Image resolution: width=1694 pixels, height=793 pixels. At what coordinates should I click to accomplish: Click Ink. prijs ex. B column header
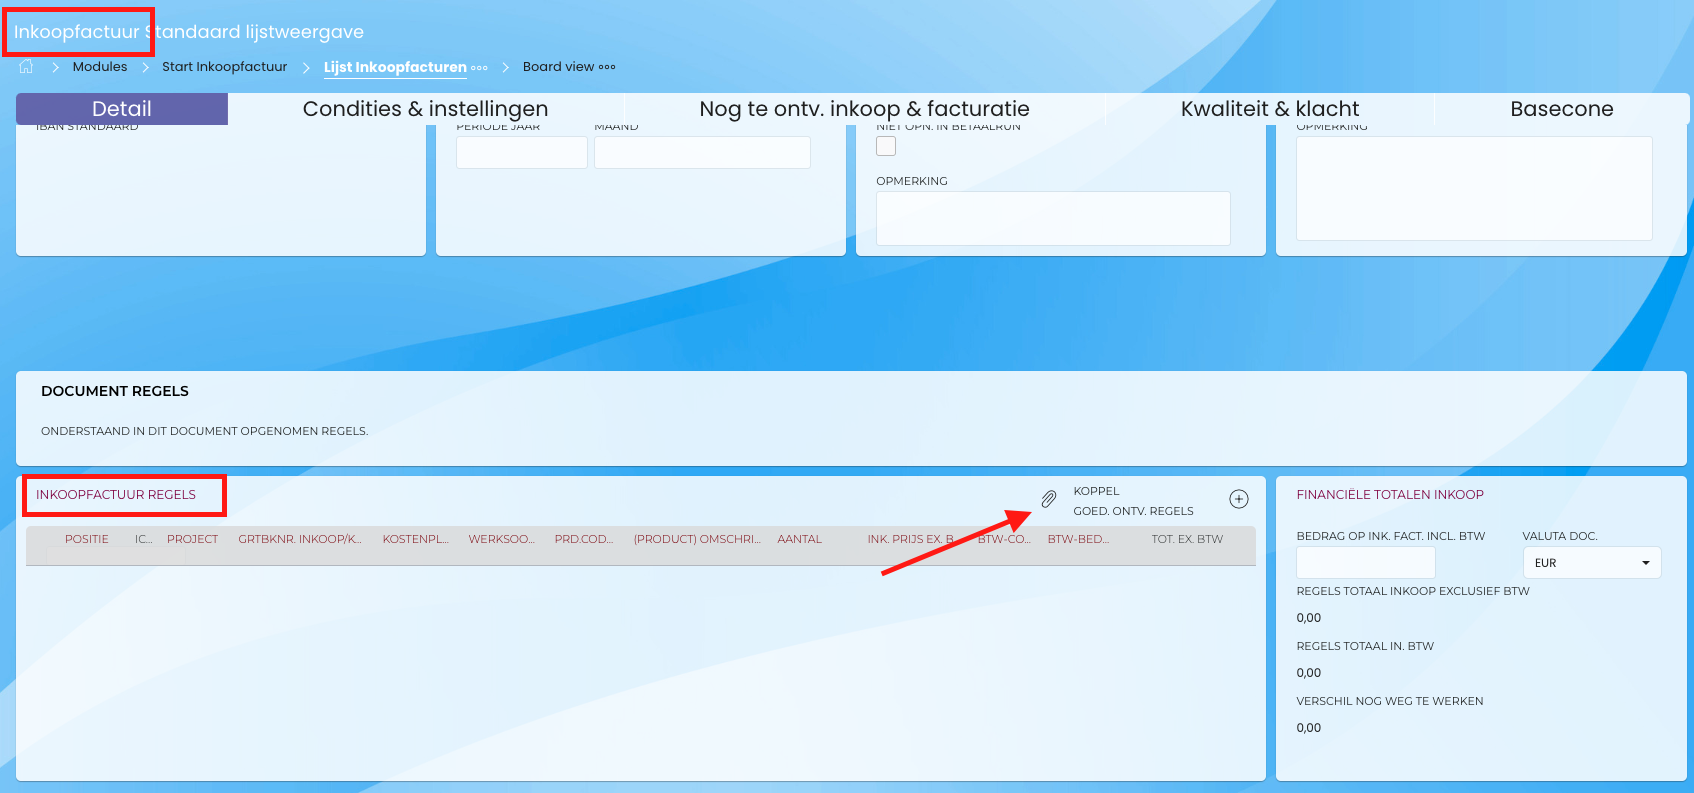911,539
